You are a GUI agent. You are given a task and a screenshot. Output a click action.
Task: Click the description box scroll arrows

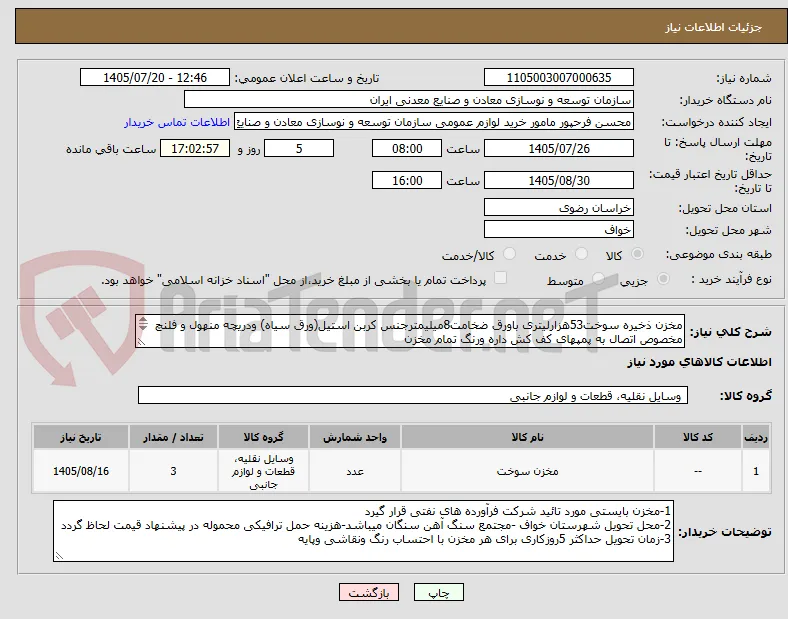(x=143, y=324)
